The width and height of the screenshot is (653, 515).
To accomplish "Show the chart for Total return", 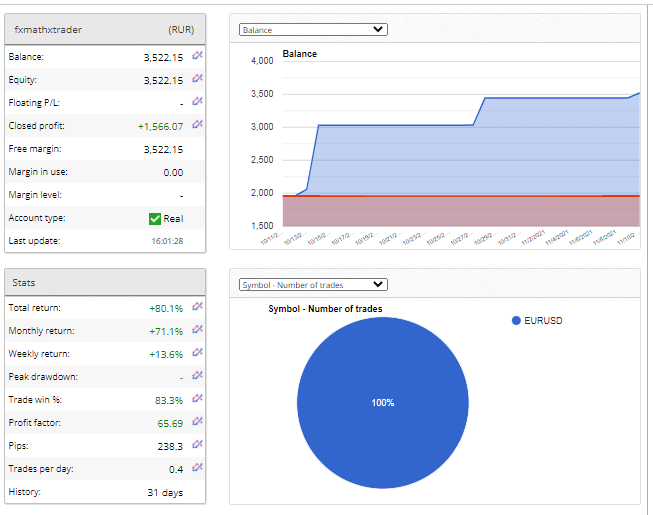I will [x=197, y=307].
